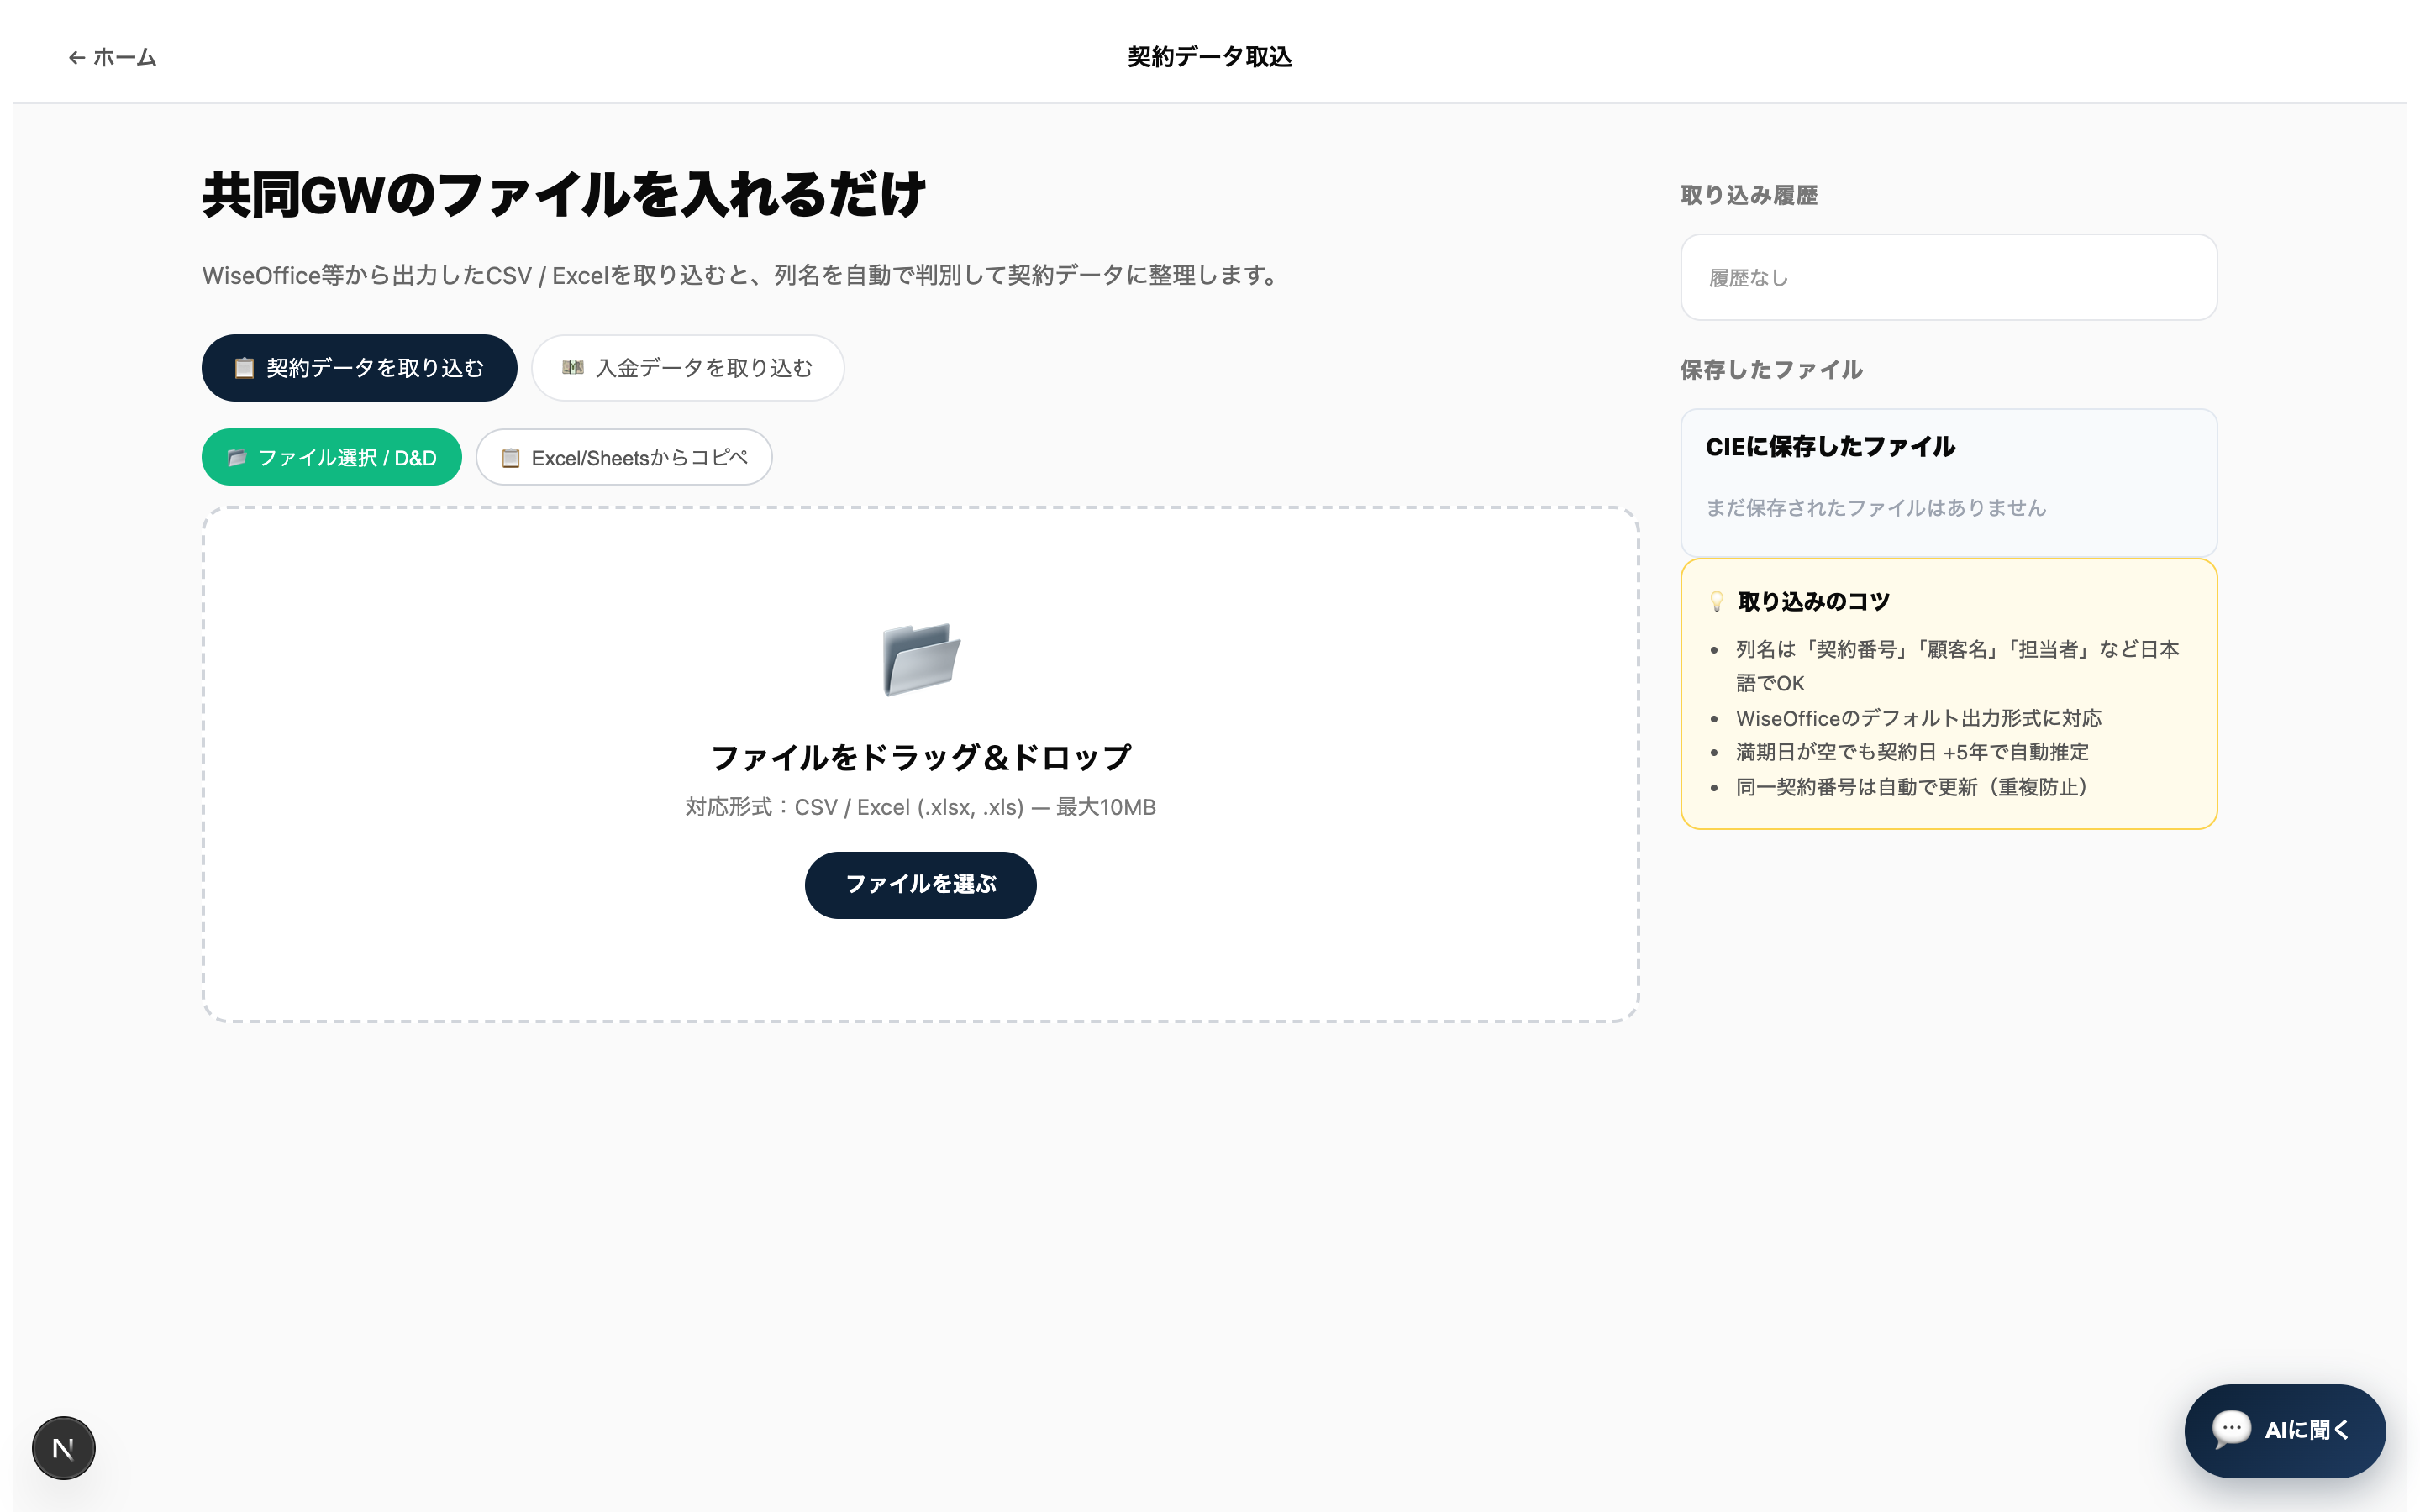Click the chat bubble icon in AIに聞く
The height and width of the screenshot is (1512, 2420).
2231,1429
